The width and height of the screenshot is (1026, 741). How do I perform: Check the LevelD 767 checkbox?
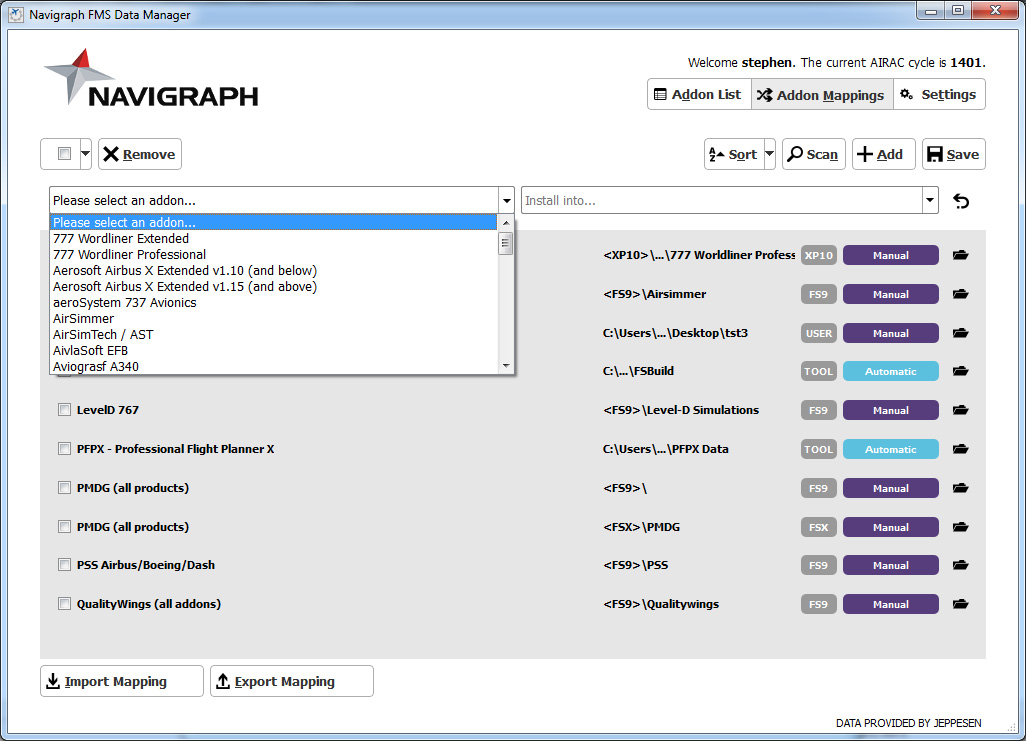(65, 410)
